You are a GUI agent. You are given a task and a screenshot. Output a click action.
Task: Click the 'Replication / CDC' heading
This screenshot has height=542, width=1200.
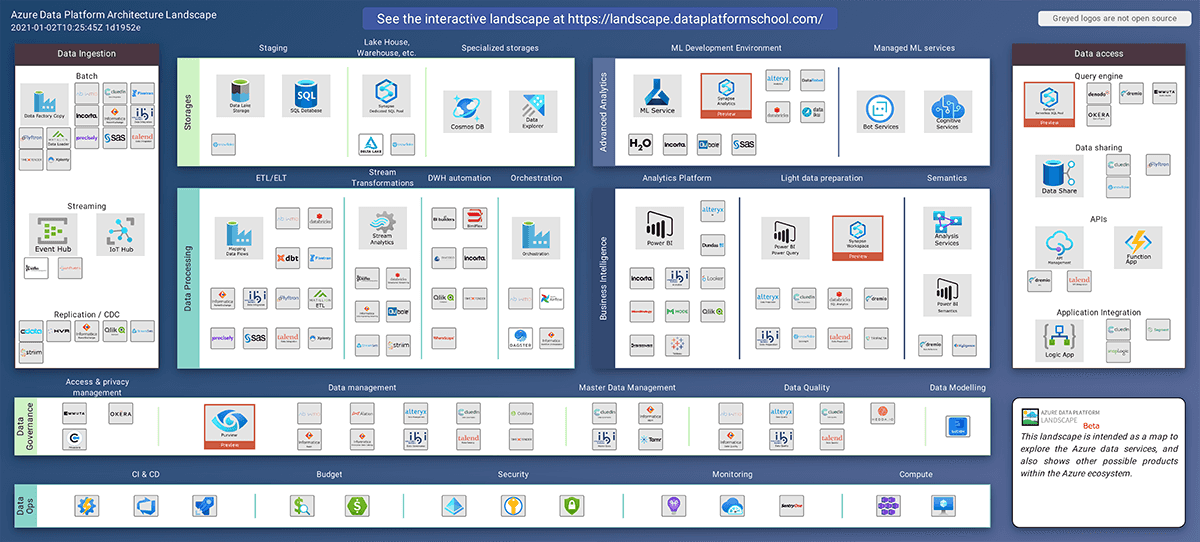87,314
